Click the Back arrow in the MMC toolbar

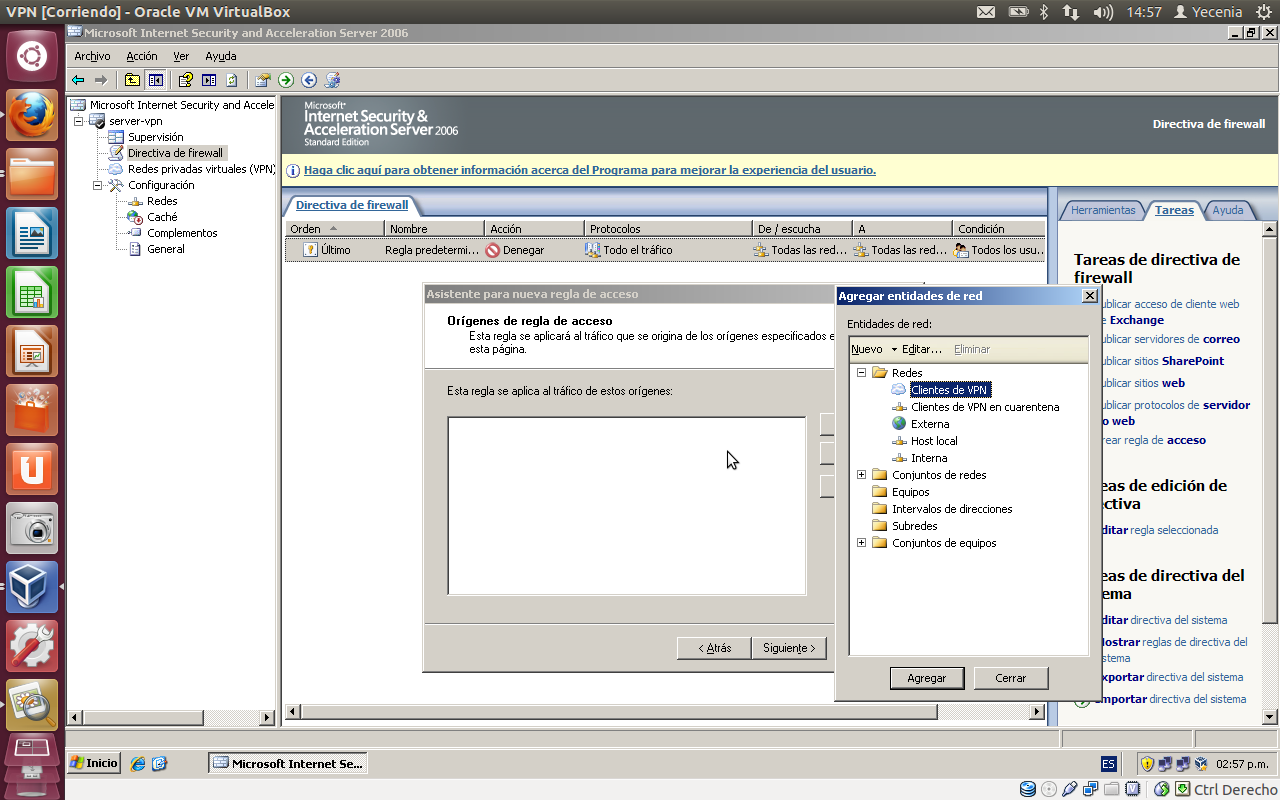(78, 80)
